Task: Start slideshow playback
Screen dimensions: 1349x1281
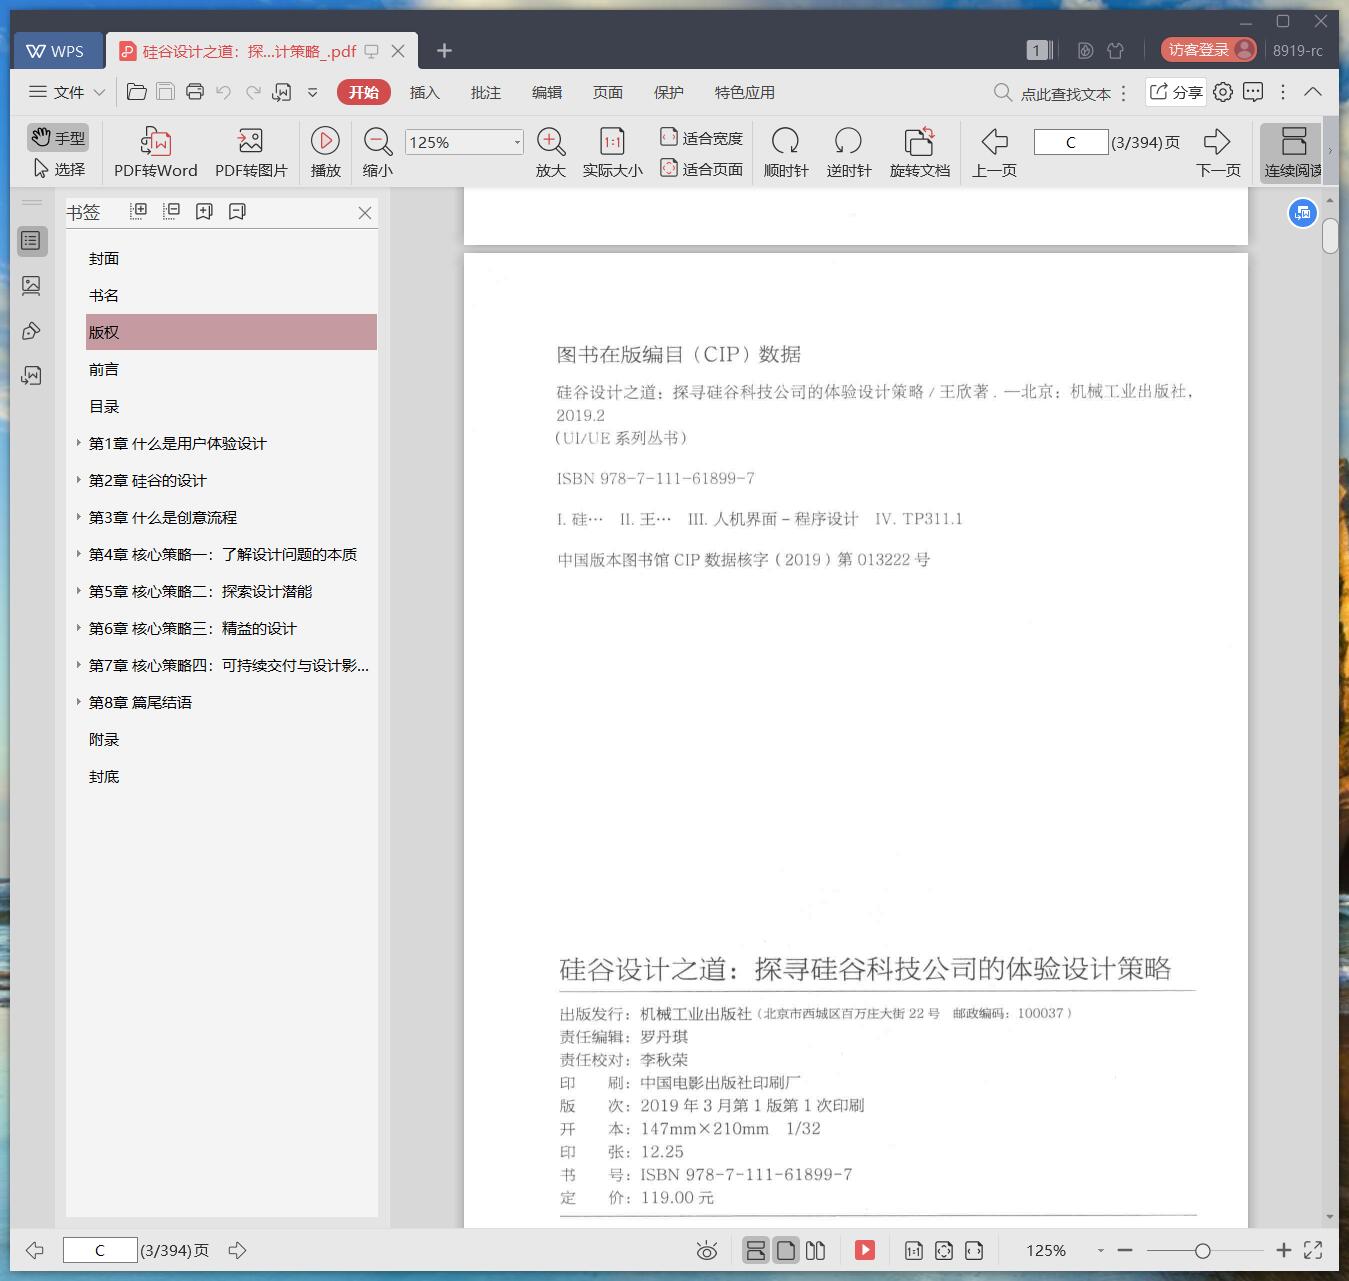Action: pyautogui.click(x=325, y=152)
